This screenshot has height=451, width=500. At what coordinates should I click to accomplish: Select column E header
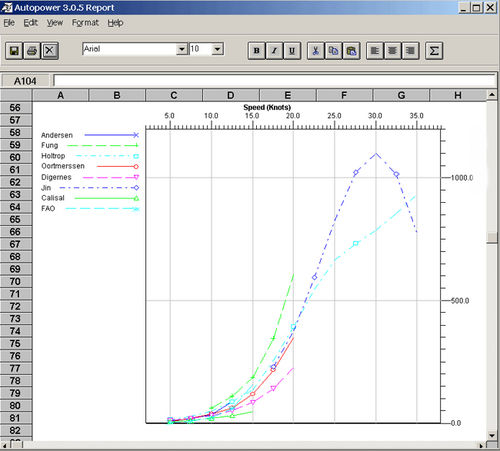(287, 95)
